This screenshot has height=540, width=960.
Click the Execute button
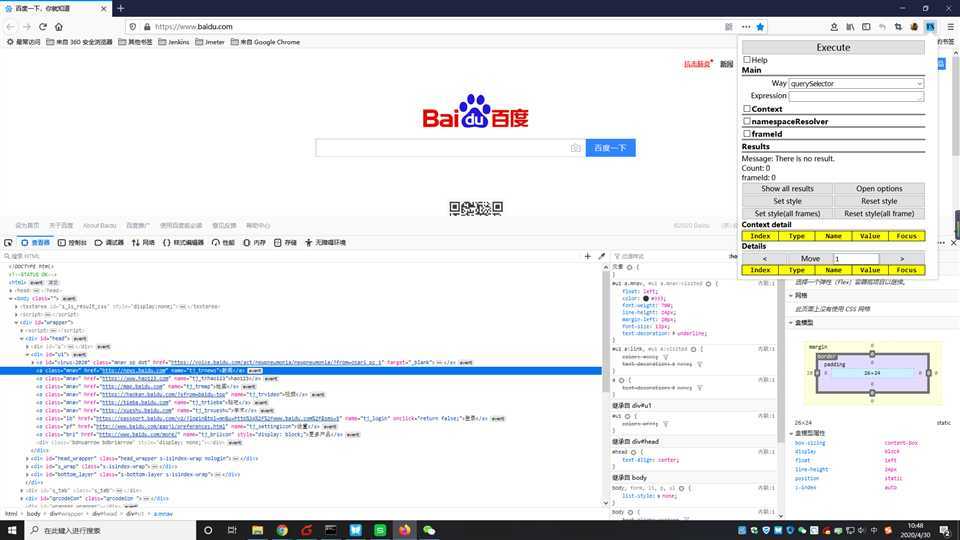point(833,47)
